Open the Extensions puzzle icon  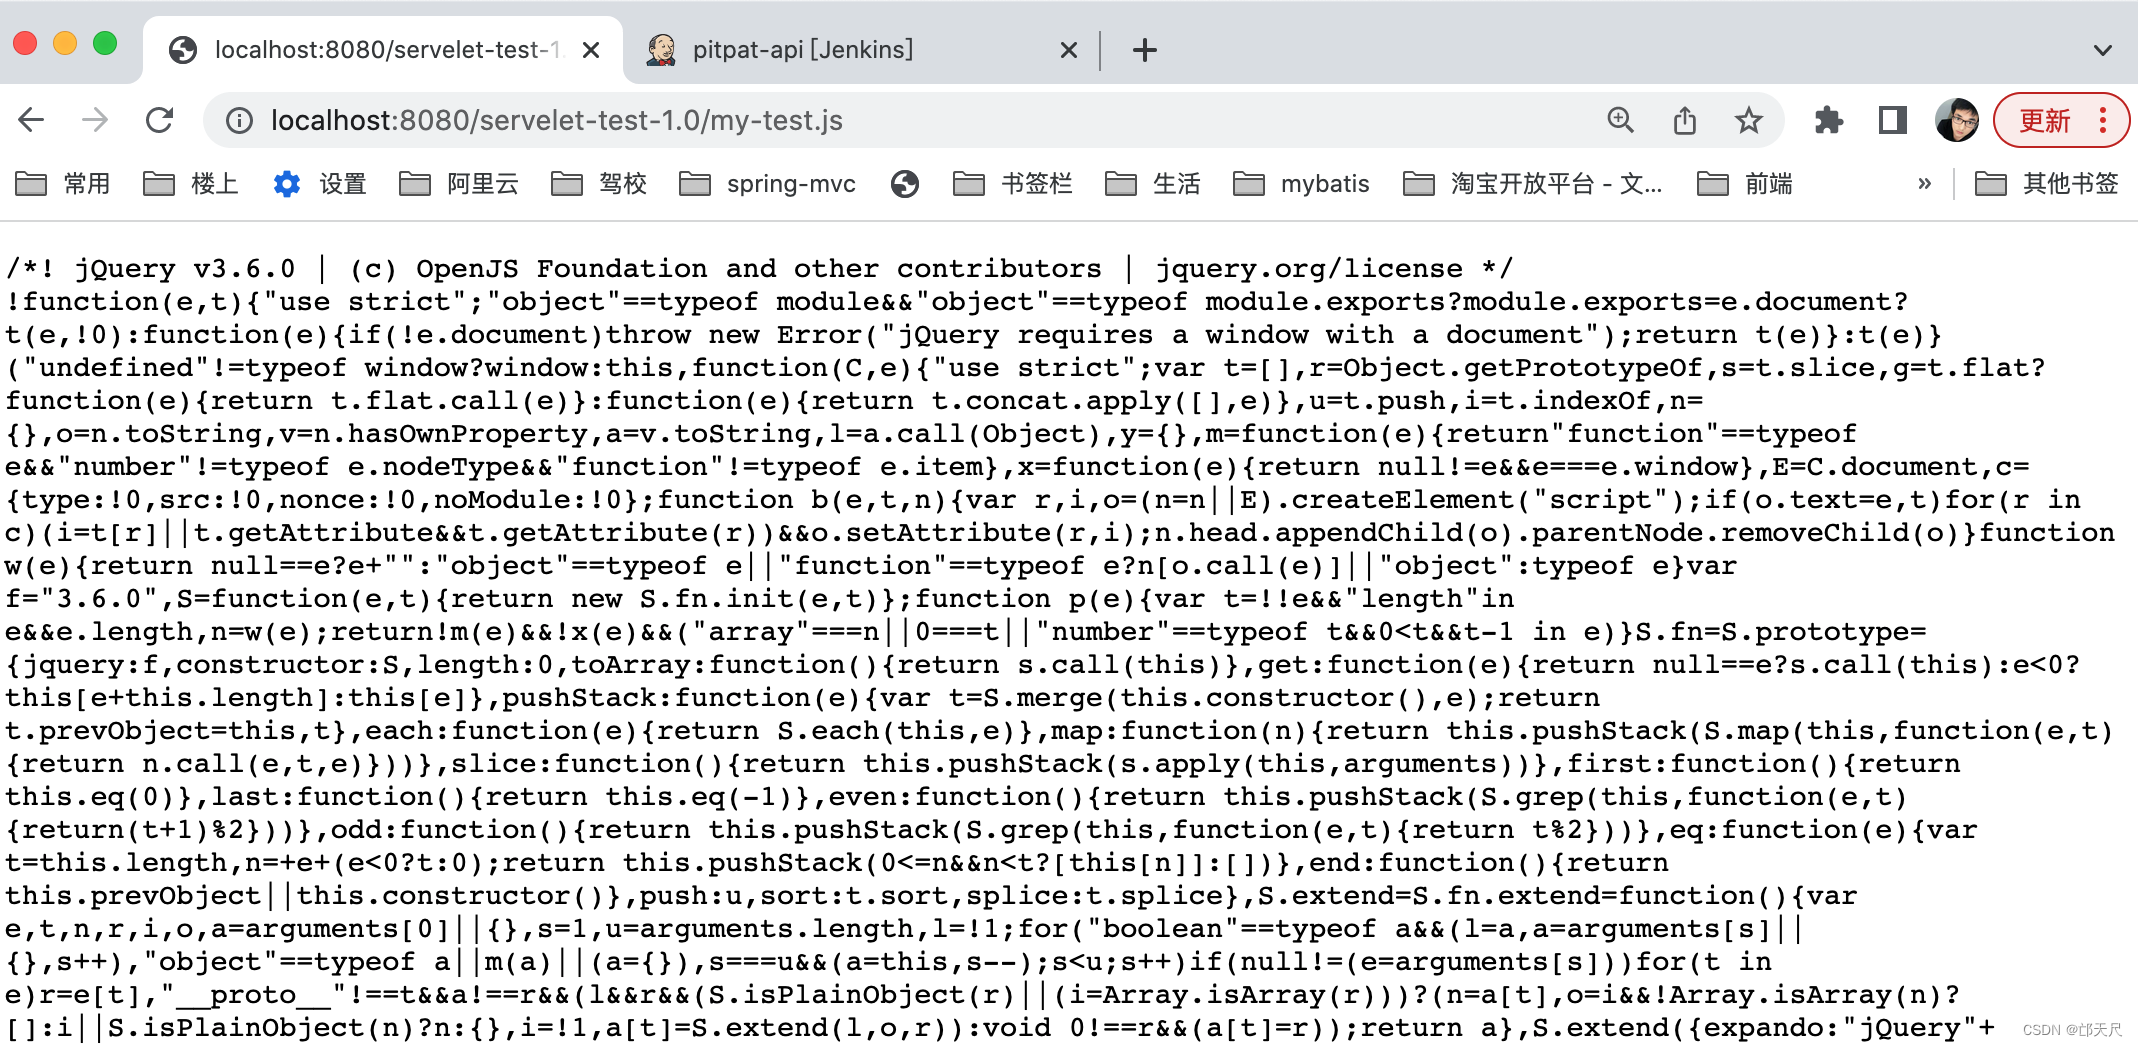coord(1829,121)
